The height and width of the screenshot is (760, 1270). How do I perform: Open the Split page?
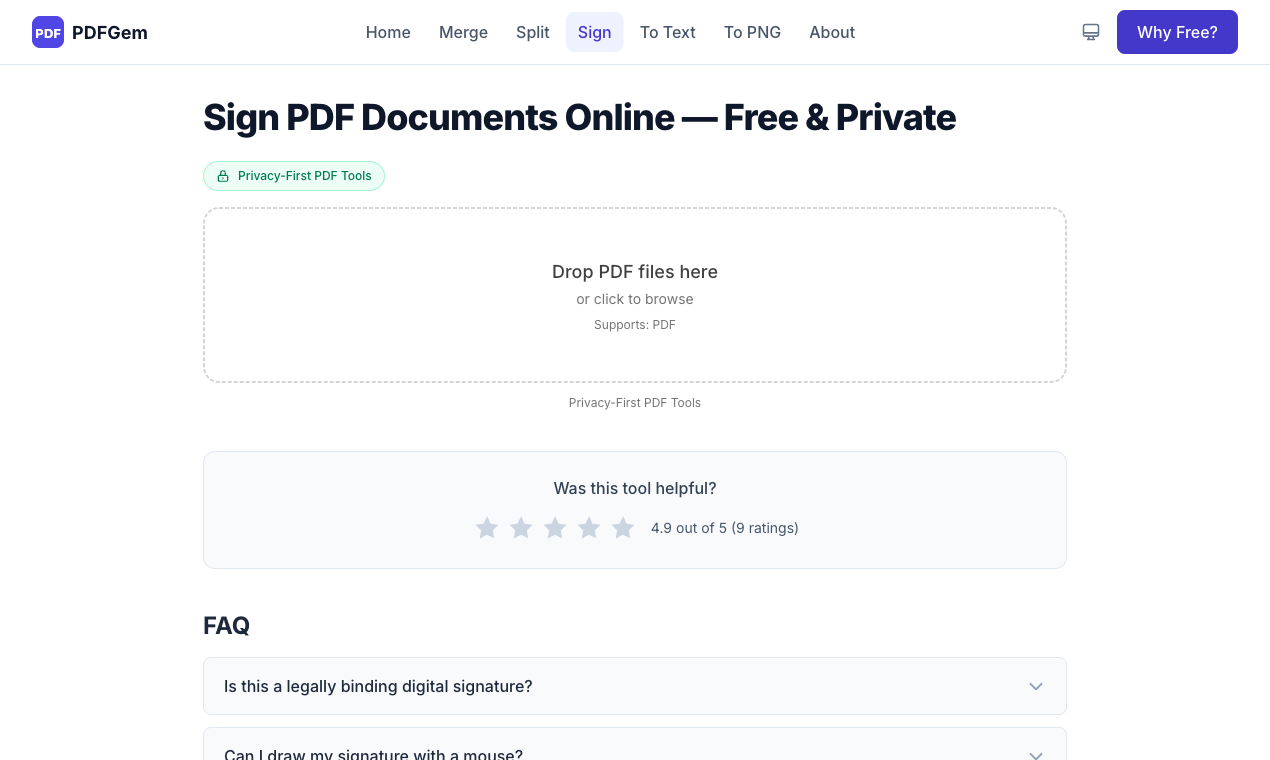532,32
